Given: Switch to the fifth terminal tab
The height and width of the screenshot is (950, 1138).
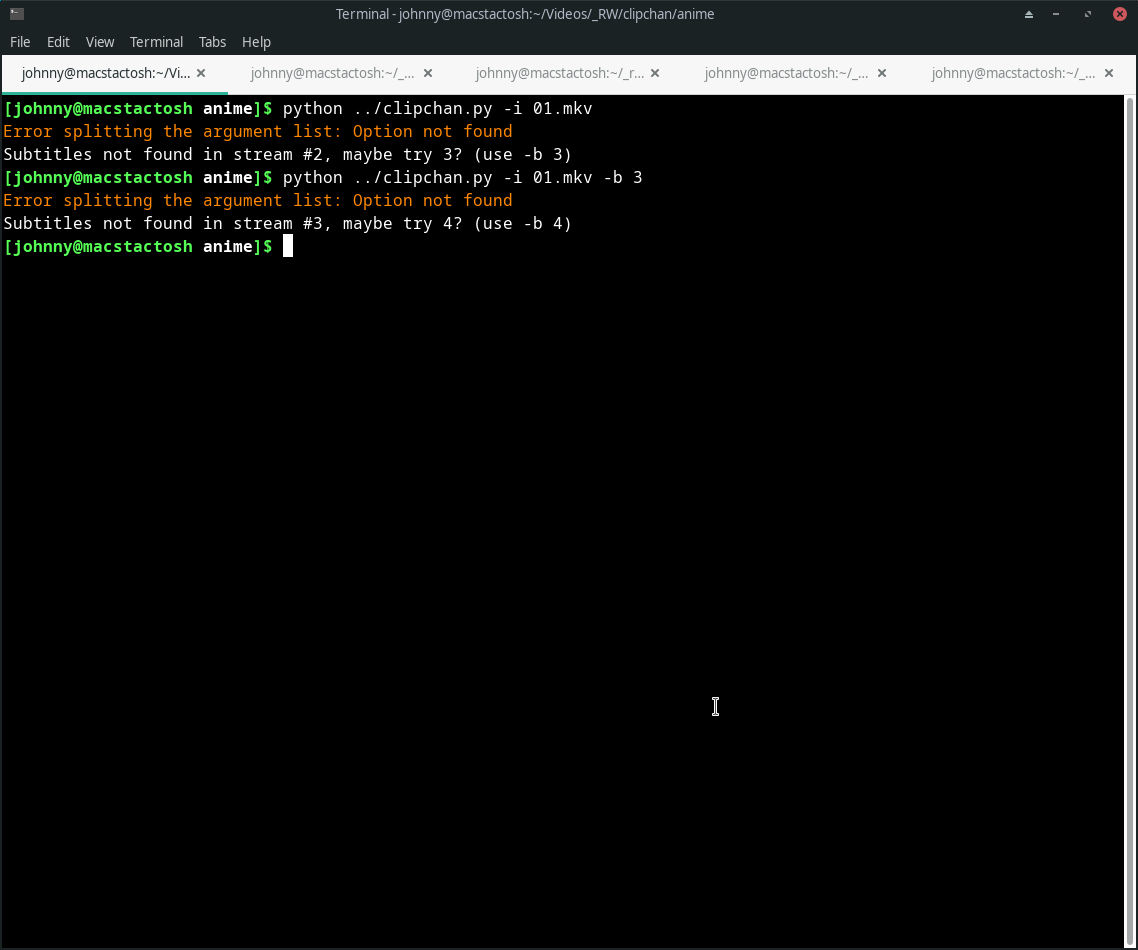Looking at the screenshot, I should (x=1013, y=73).
